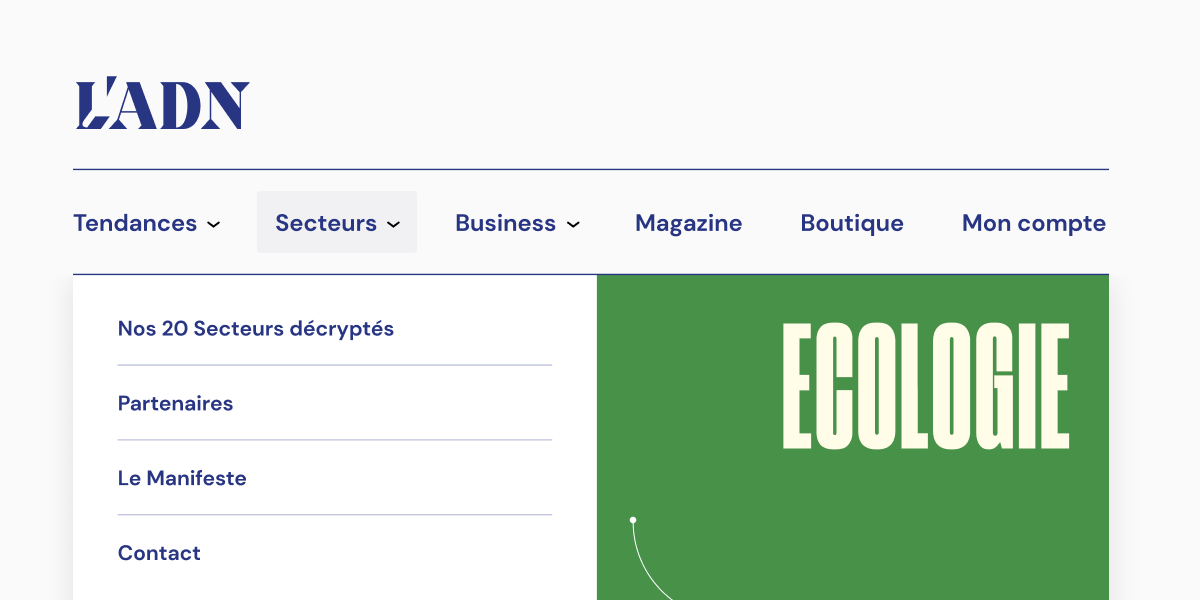Select Contact in the dropdown list
Viewport: 1200px width, 600px height.
[x=159, y=553]
